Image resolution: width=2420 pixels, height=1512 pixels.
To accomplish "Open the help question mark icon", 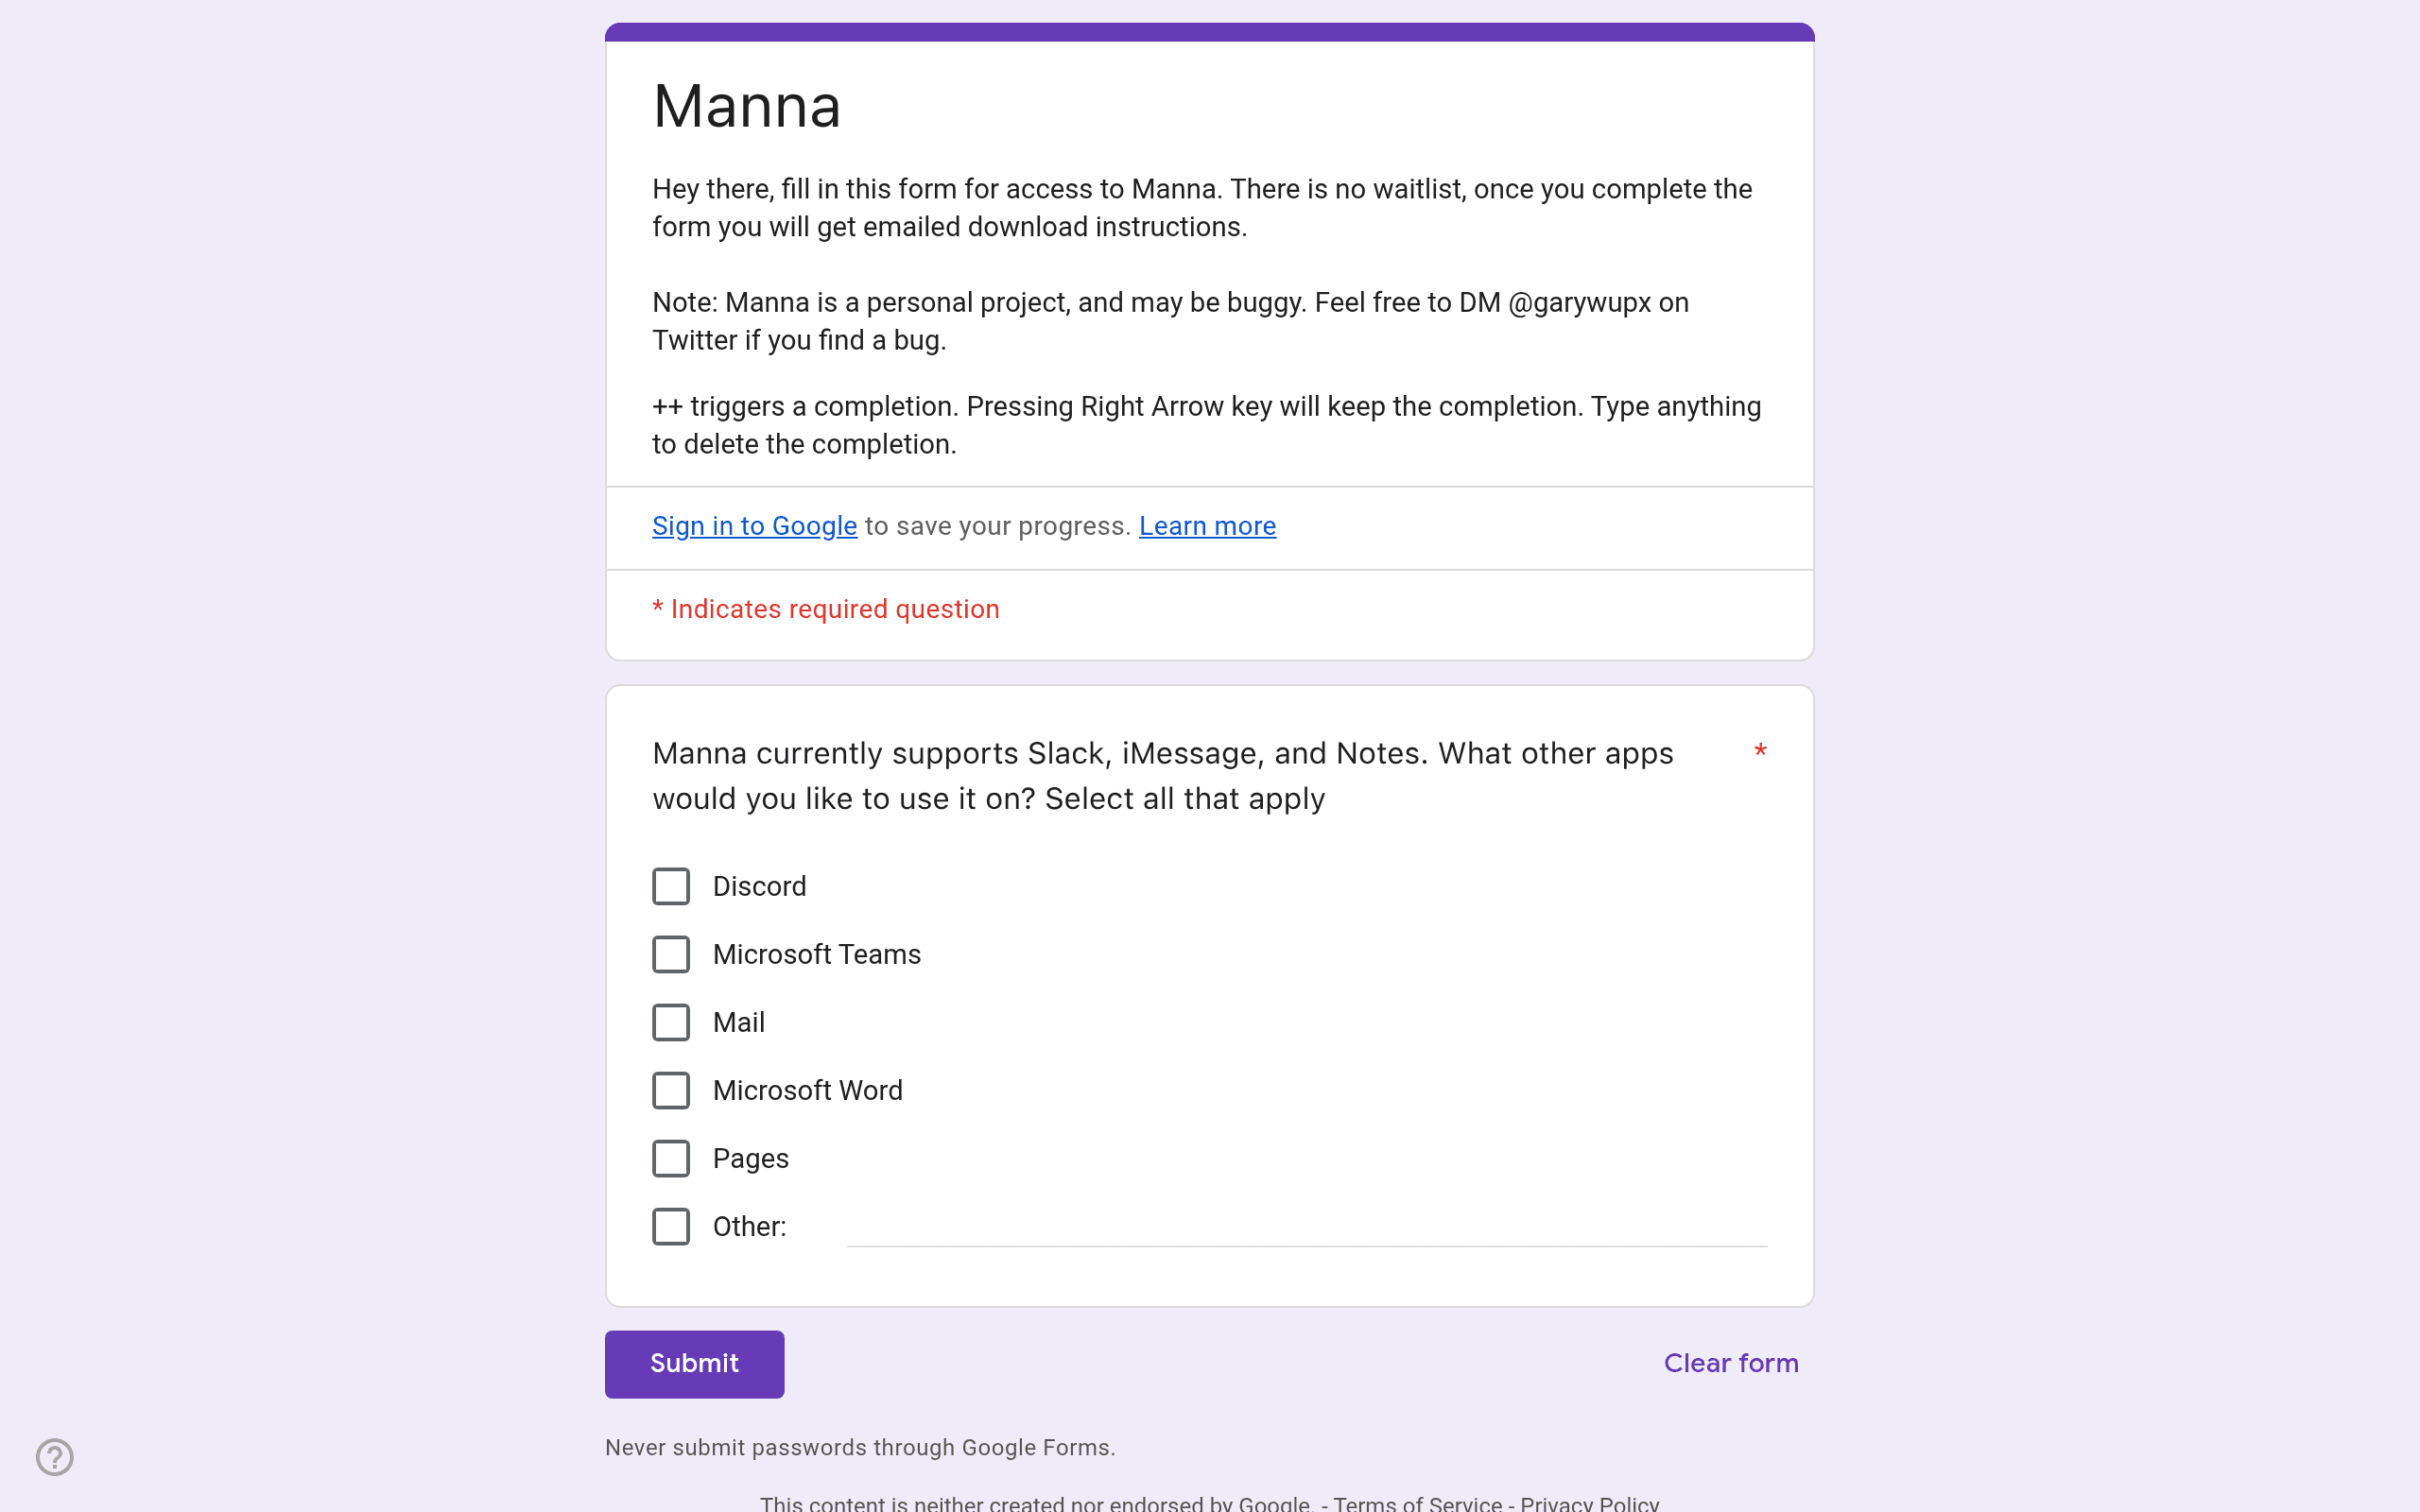I will (x=55, y=1457).
